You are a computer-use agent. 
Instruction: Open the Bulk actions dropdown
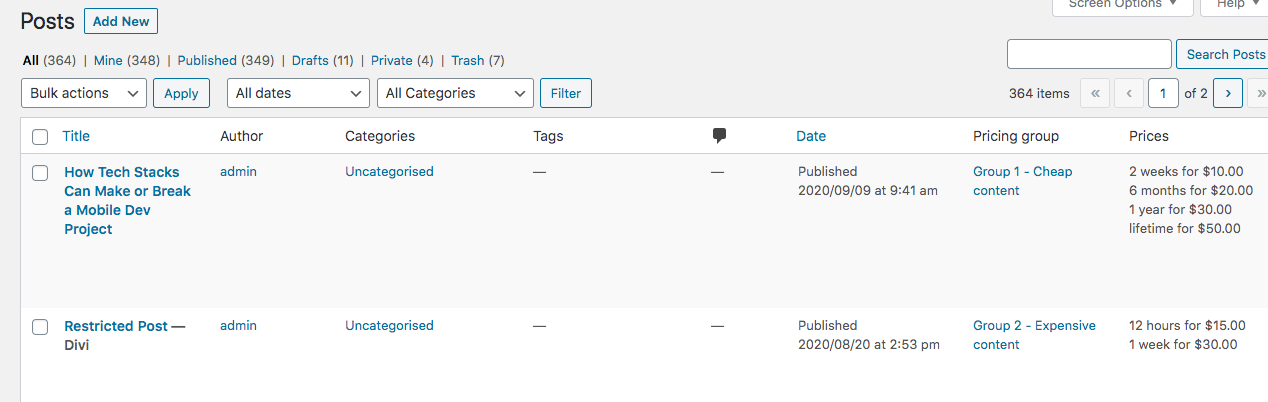(84, 93)
